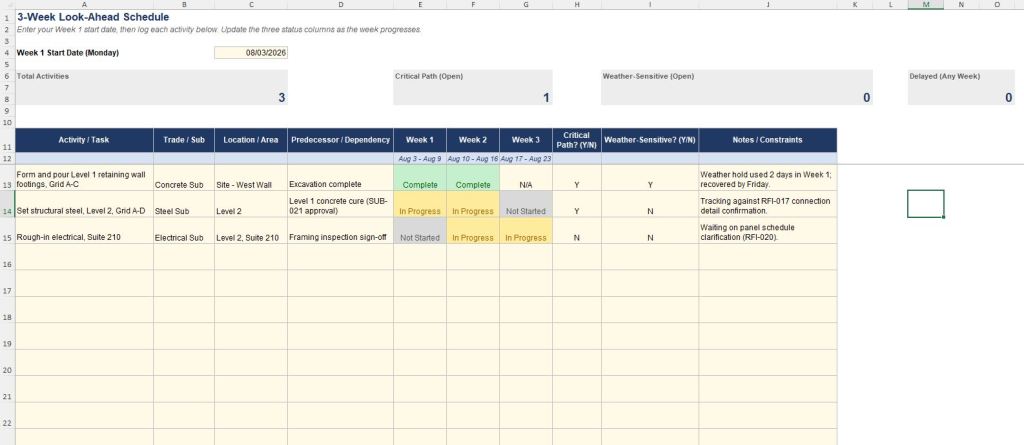
Task: Click the title "3-Week Look-Ahead Schedule"
Action: click(x=93, y=17)
